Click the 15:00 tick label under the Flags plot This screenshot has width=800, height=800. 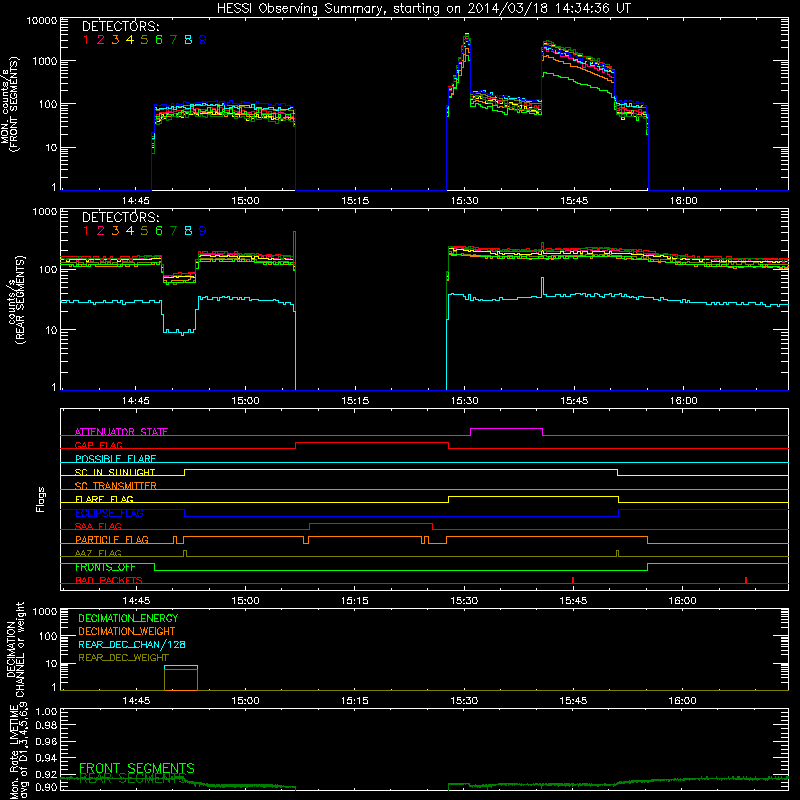pyautogui.click(x=245, y=601)
